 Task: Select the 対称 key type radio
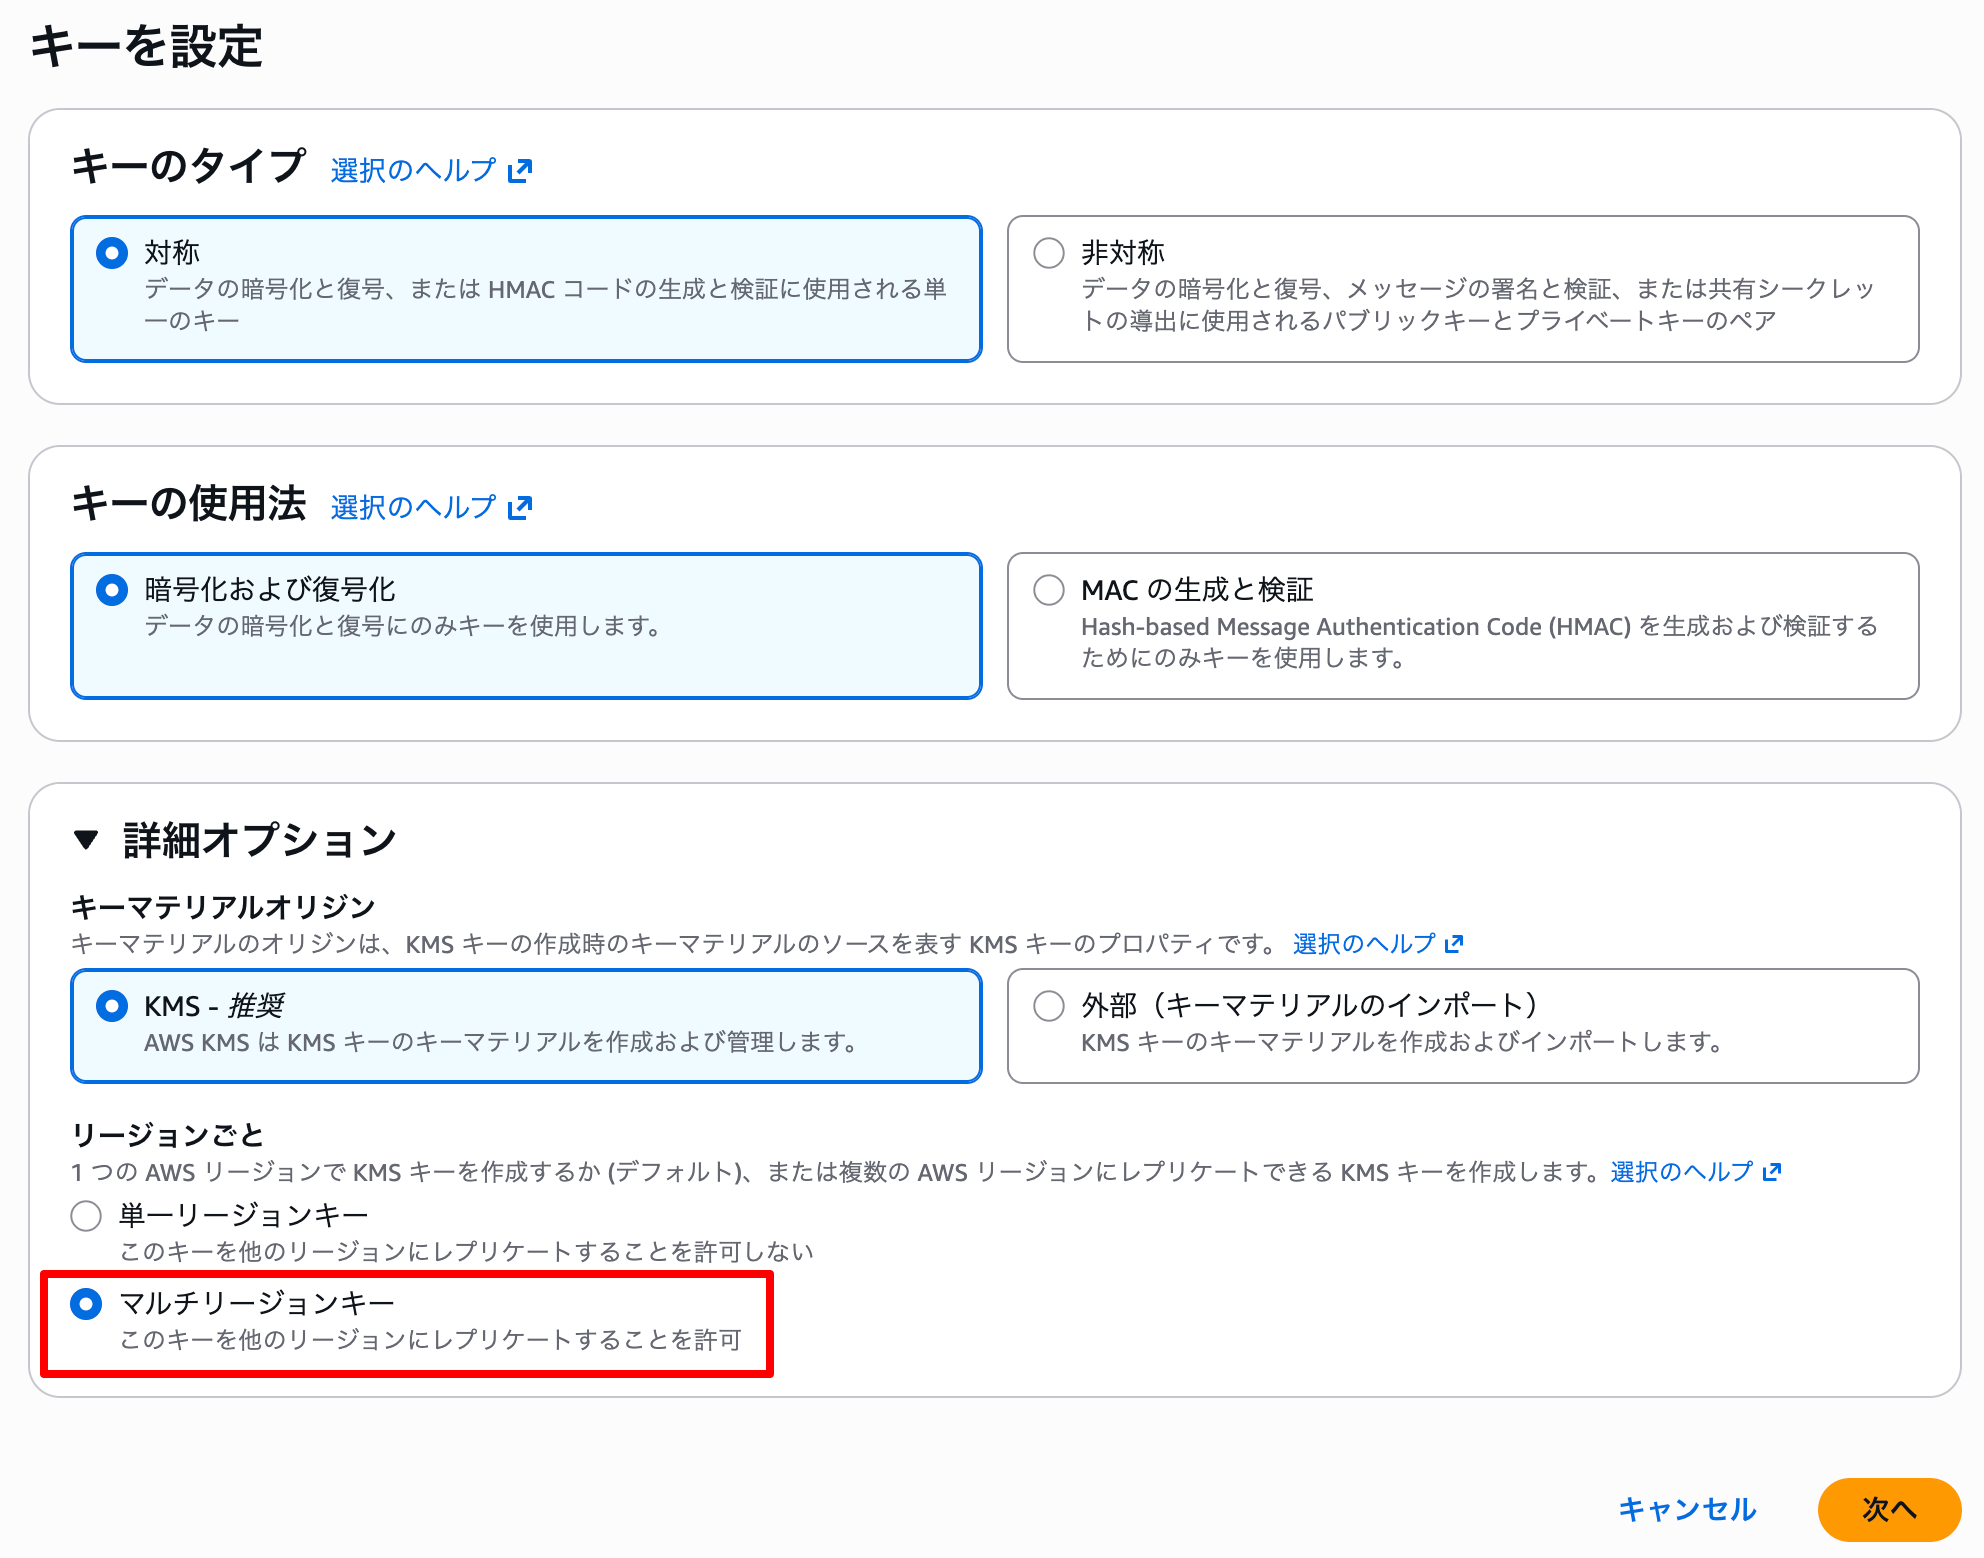coord(112,253)
